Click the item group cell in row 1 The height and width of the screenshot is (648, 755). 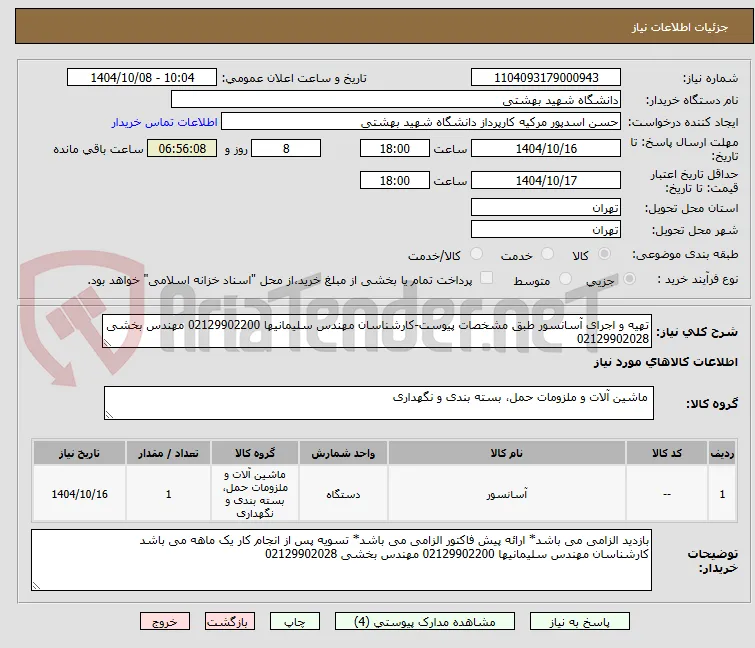point(255,494)
